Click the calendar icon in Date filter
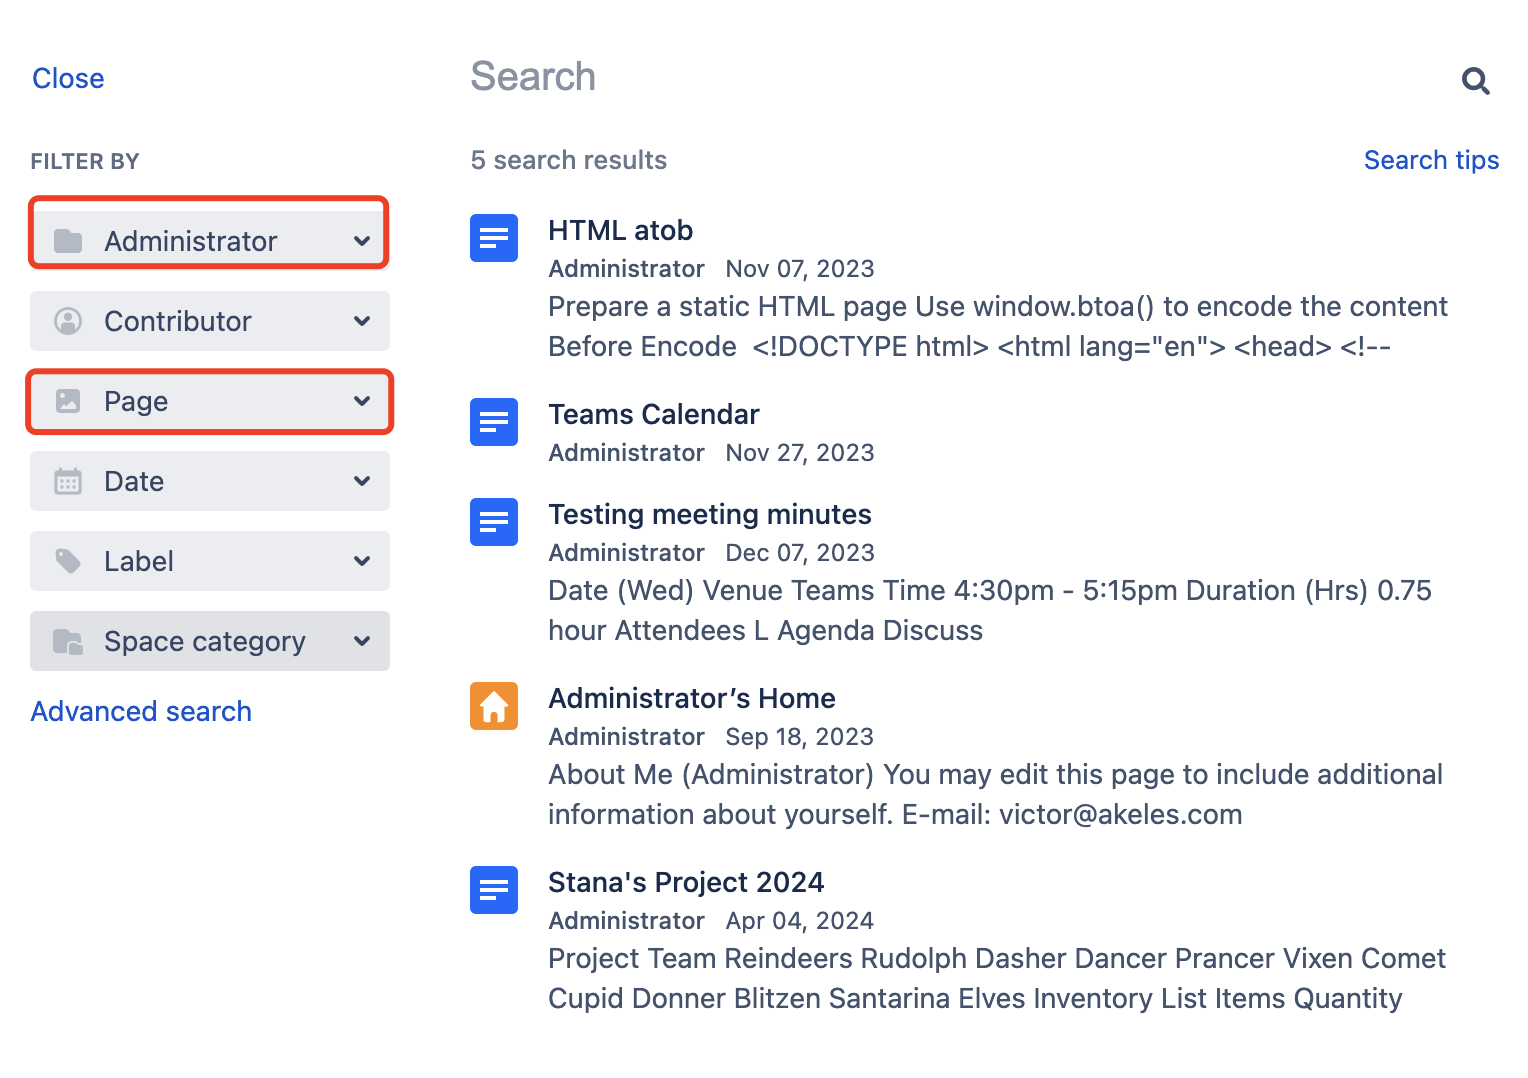The width and height of the screenshot is (1528, 1078). (68, 481)
